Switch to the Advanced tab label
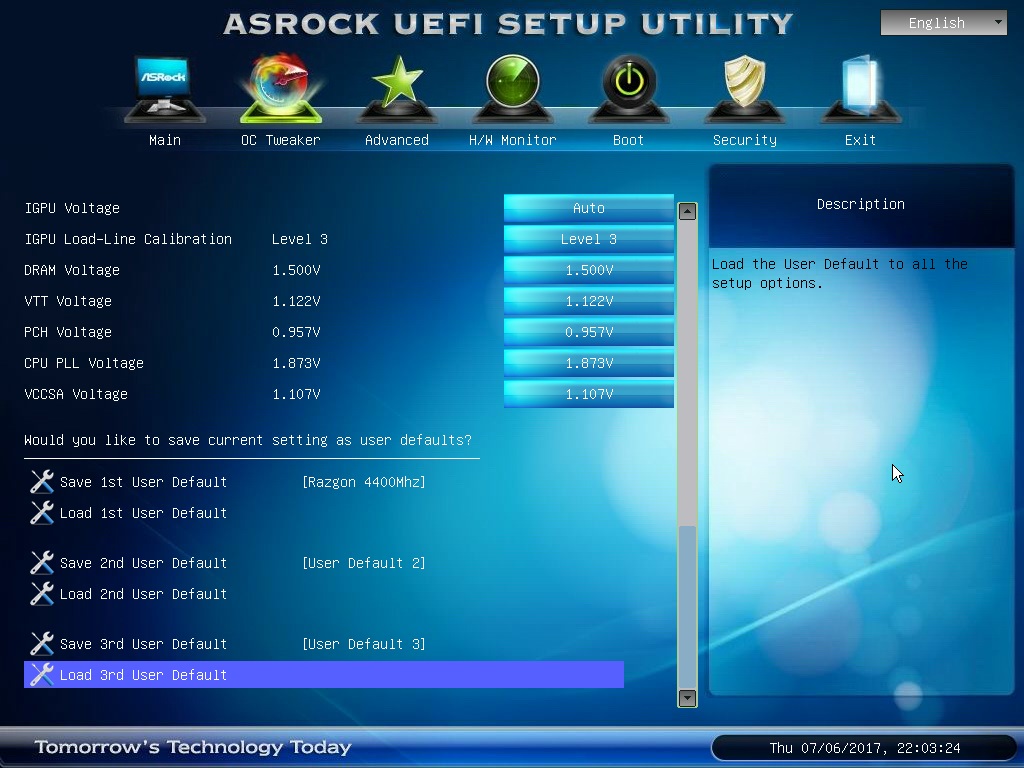1024x768 pixels. click(396, 140)
